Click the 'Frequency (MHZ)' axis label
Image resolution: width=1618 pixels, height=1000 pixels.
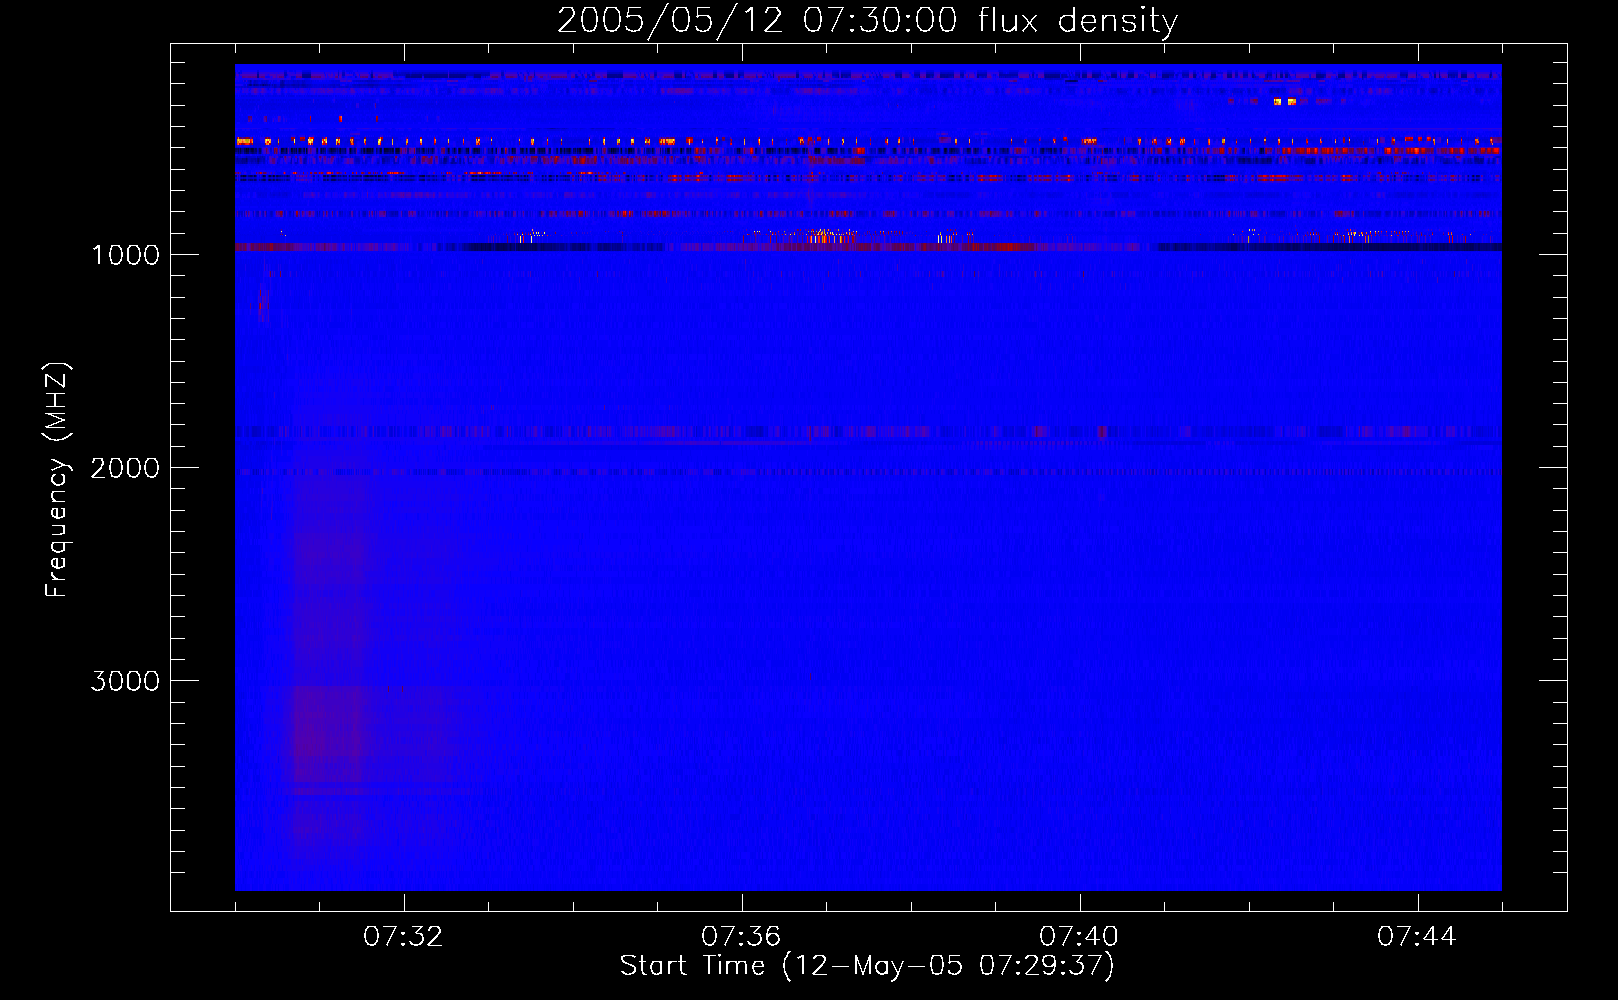[x=57, y=480]
